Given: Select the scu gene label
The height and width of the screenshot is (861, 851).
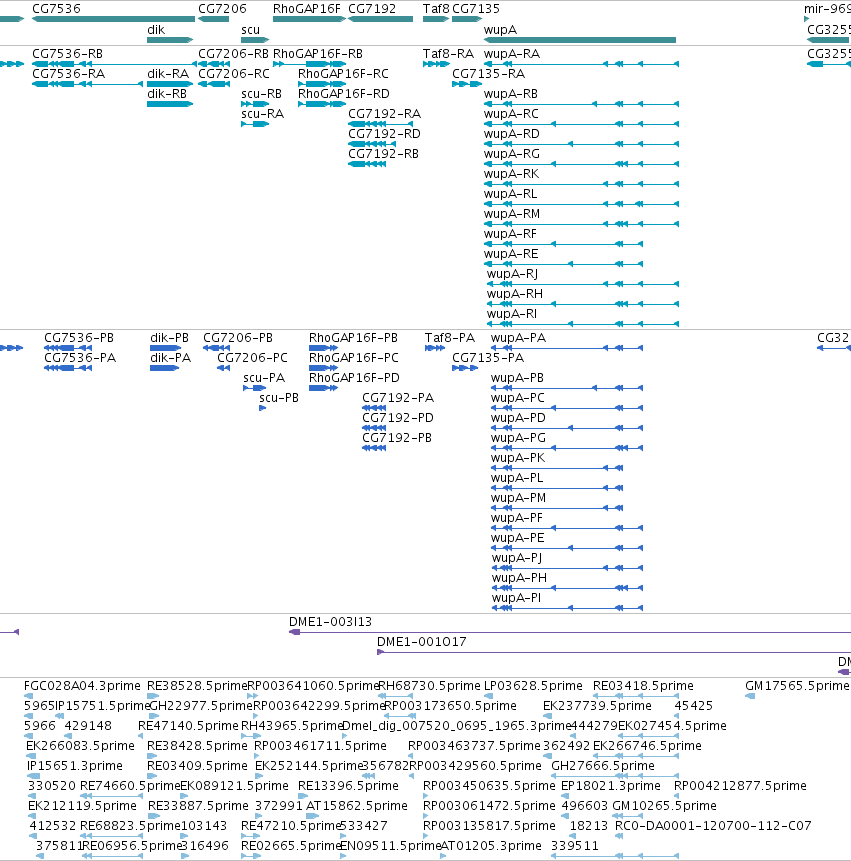Looking at the screenshot, I should (250, 30).
